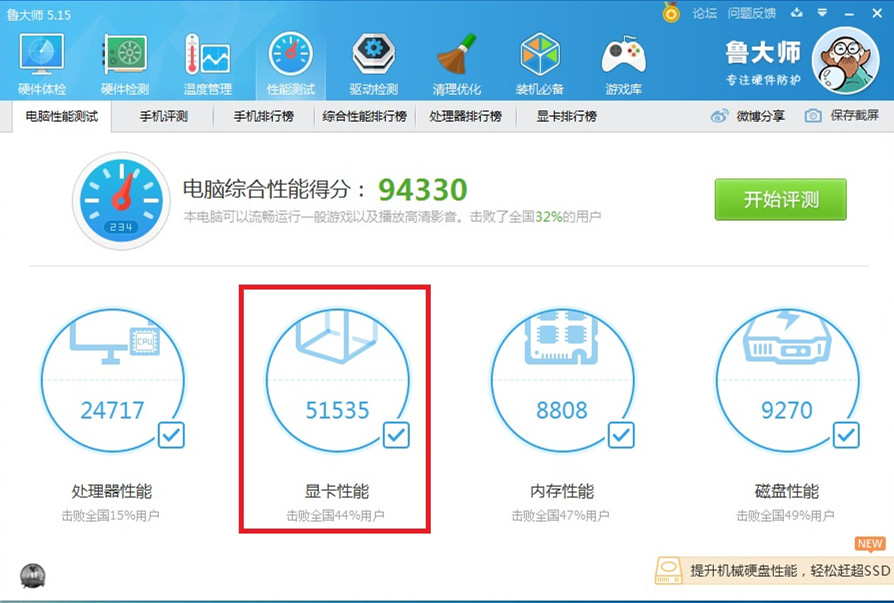Open the title bar dropdown menu arrow
The image size is (894, 603).
point(822,13)
